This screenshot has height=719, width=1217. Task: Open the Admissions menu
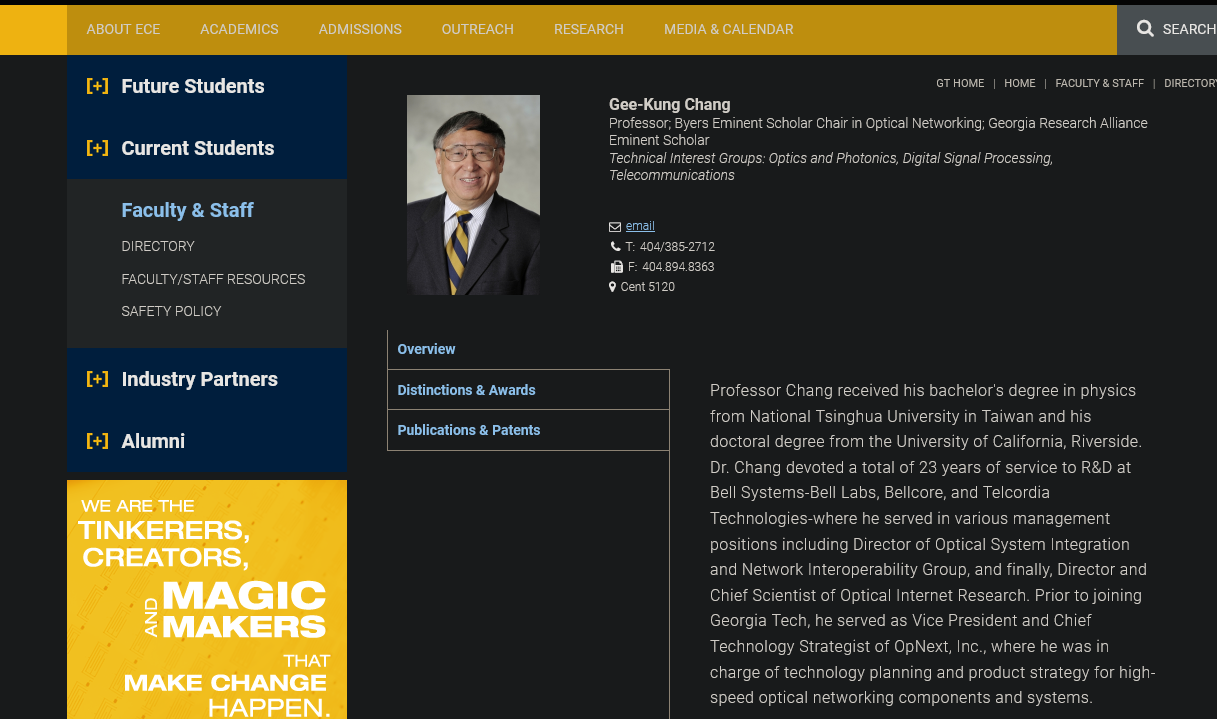pyautogui.click(x=360, y=29)
